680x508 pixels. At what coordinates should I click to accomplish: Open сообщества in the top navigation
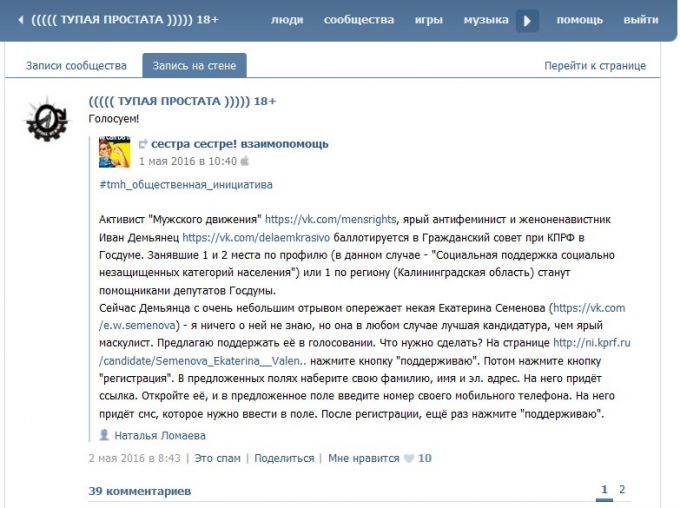pyautogui.click(x=359, y=20)
